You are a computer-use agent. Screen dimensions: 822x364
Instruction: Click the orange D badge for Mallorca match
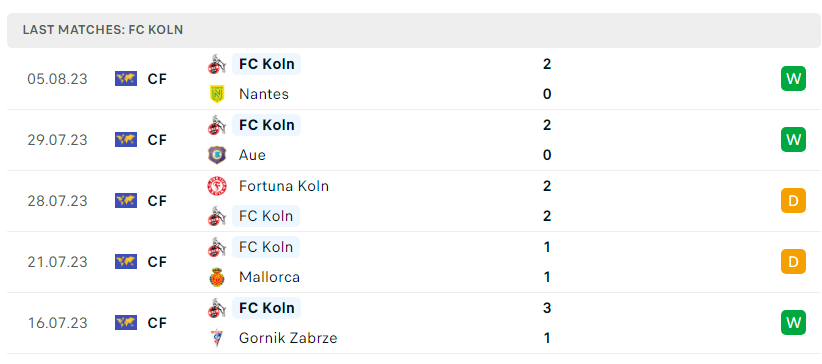793,262
